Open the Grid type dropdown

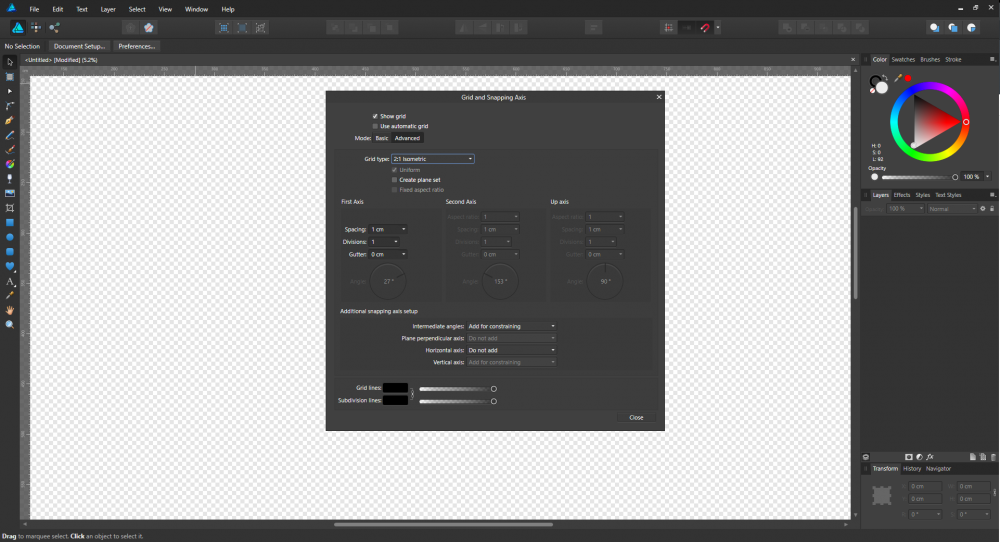coord(432,159)
